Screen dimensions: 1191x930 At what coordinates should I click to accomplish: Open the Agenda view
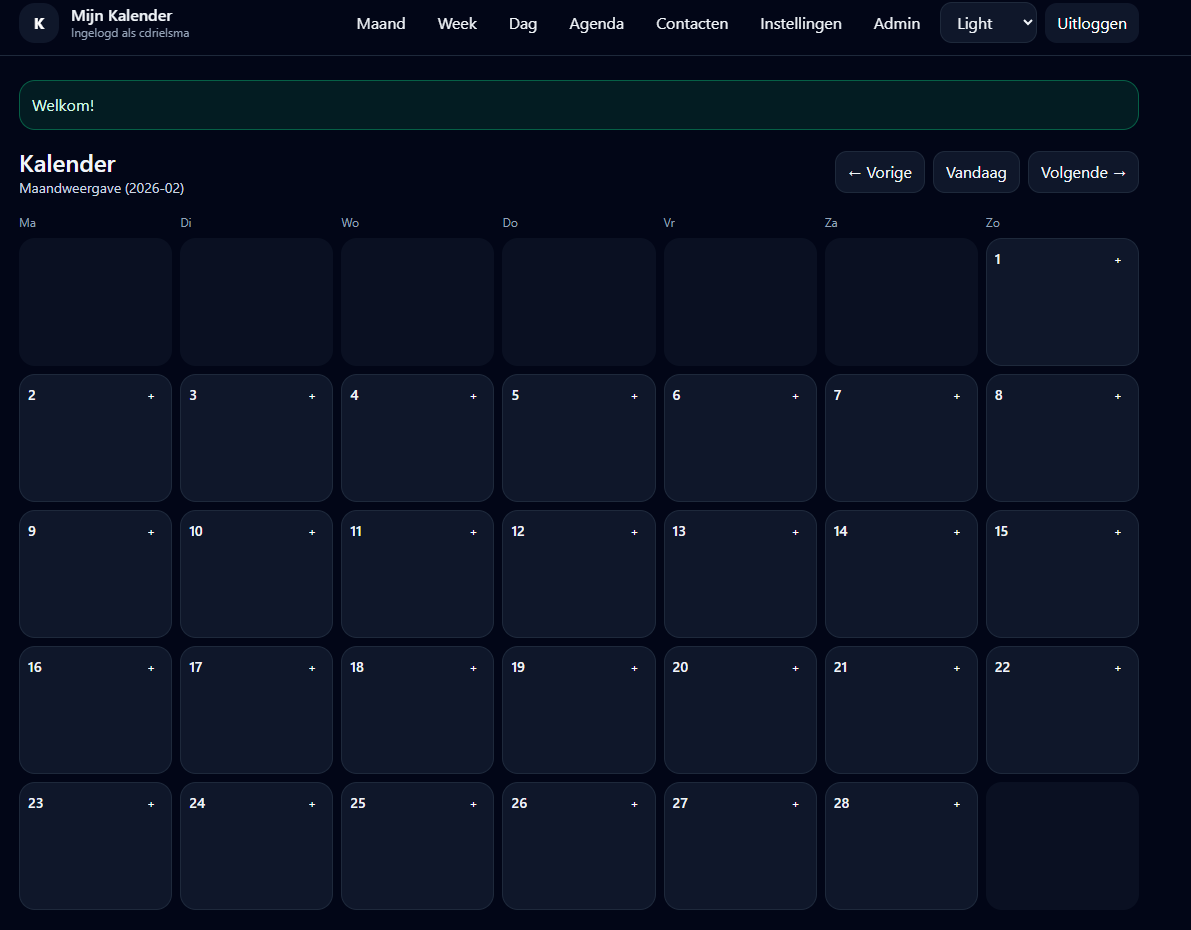click(596, 23)
